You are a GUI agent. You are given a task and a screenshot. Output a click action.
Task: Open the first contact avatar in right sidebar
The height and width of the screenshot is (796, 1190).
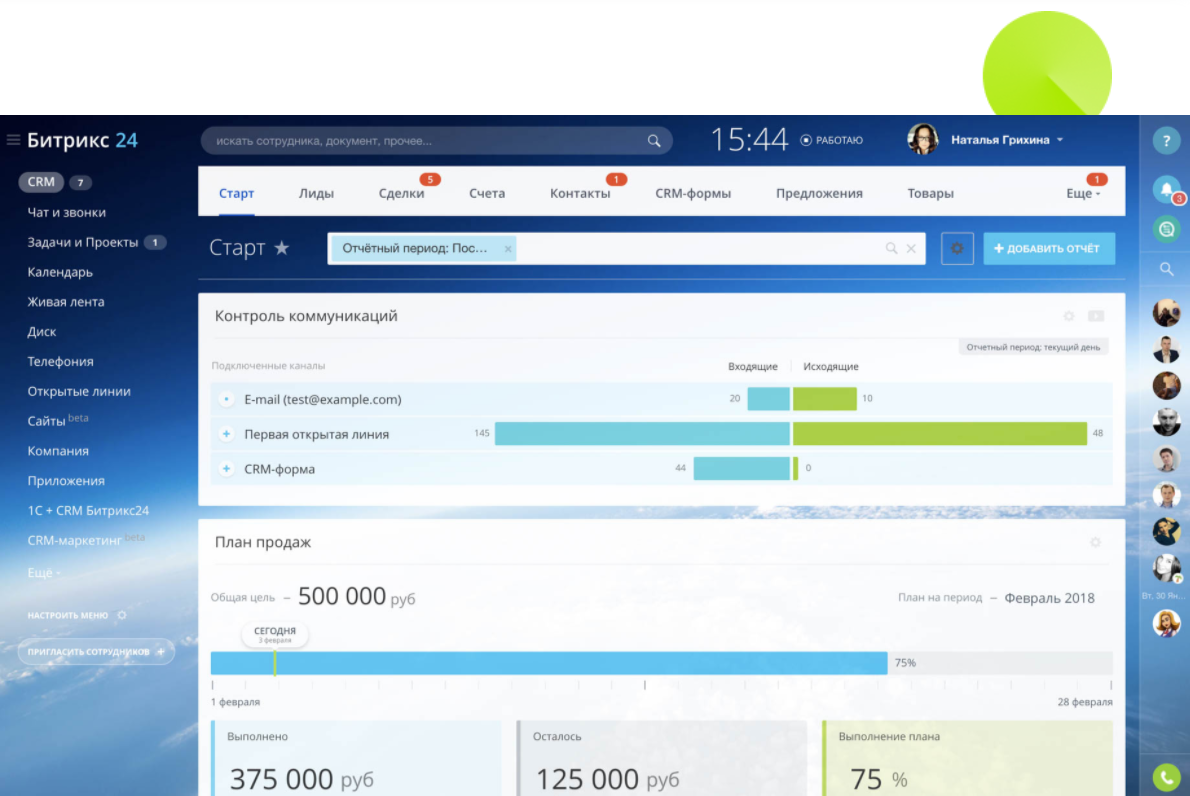coord(1166,312)
